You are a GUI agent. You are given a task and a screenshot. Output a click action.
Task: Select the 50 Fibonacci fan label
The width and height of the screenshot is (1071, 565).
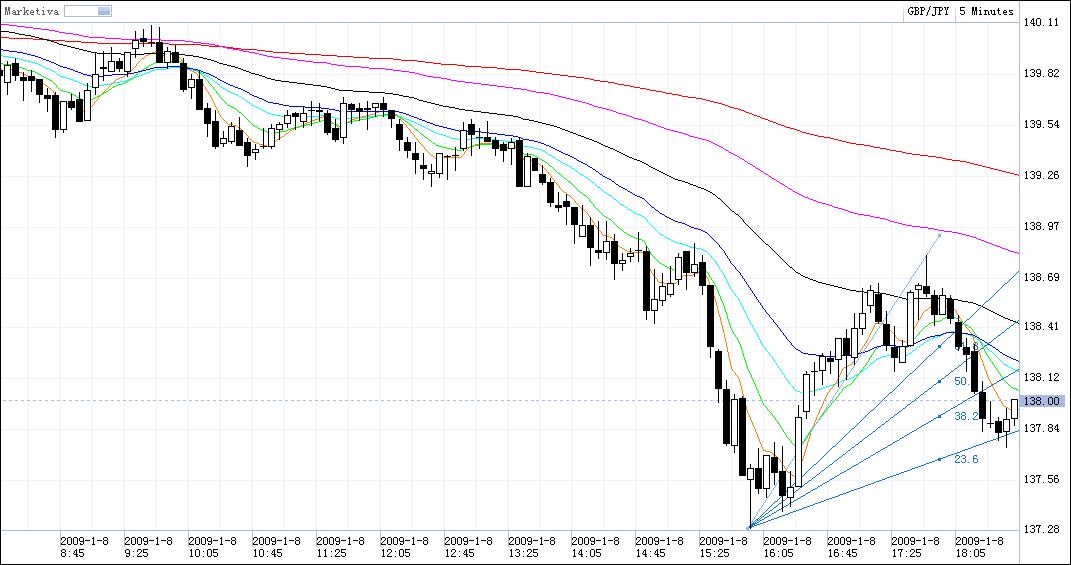click(962, 381)
